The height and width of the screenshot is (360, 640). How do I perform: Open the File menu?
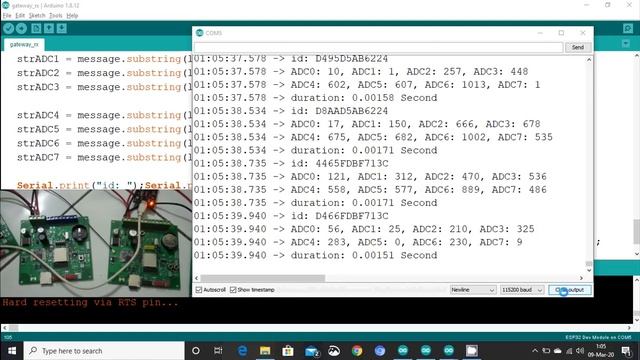(7, 16)
